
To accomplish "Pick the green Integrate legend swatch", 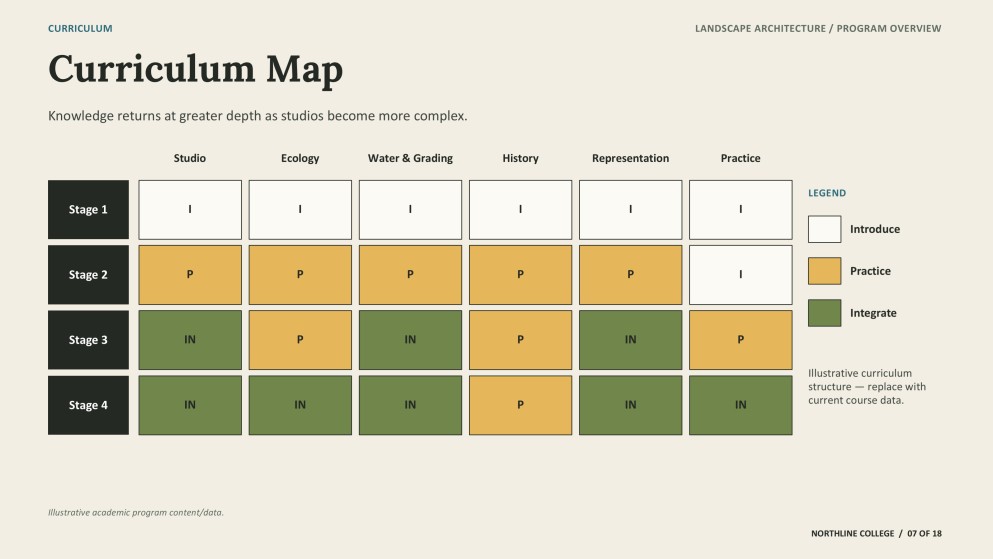I will pyautogui.click(x=825, y=313).
